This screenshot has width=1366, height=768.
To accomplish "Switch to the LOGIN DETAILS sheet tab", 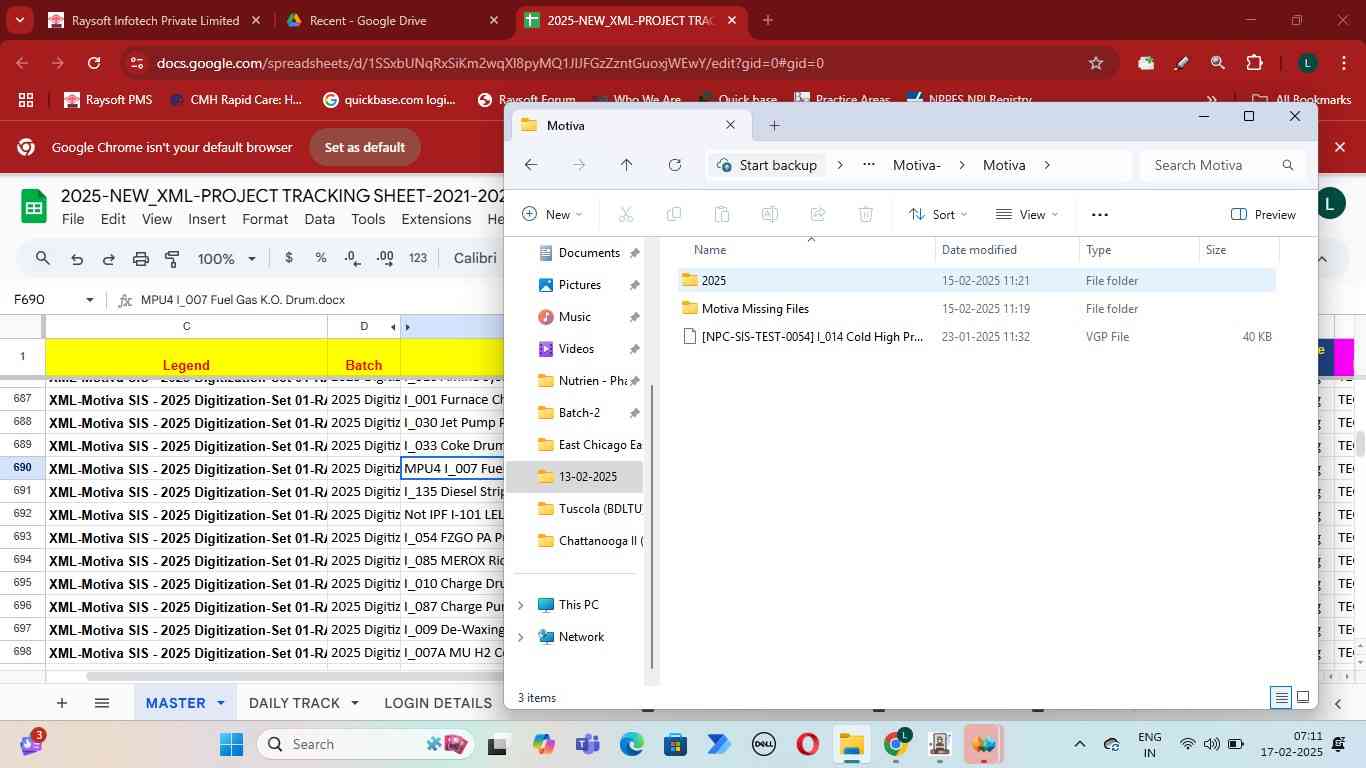I will click(438, 703).
